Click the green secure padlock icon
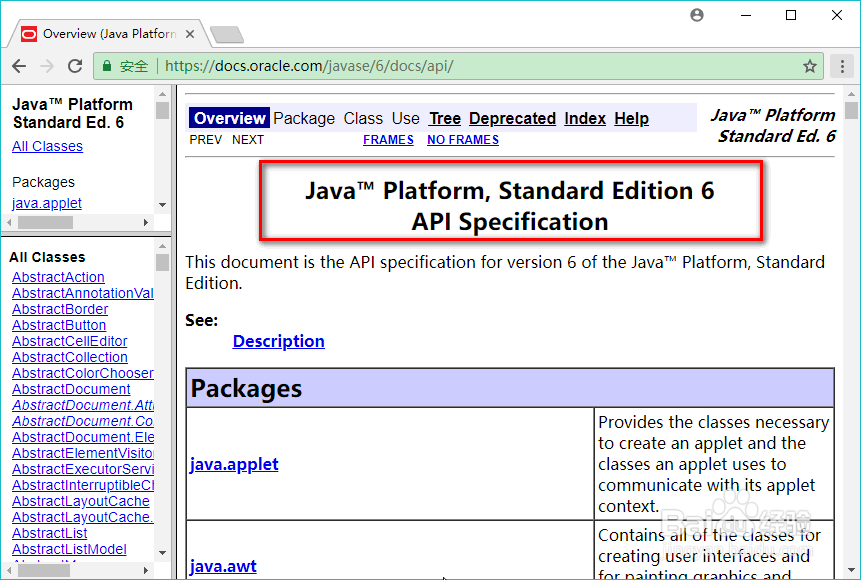 point(107,66)
